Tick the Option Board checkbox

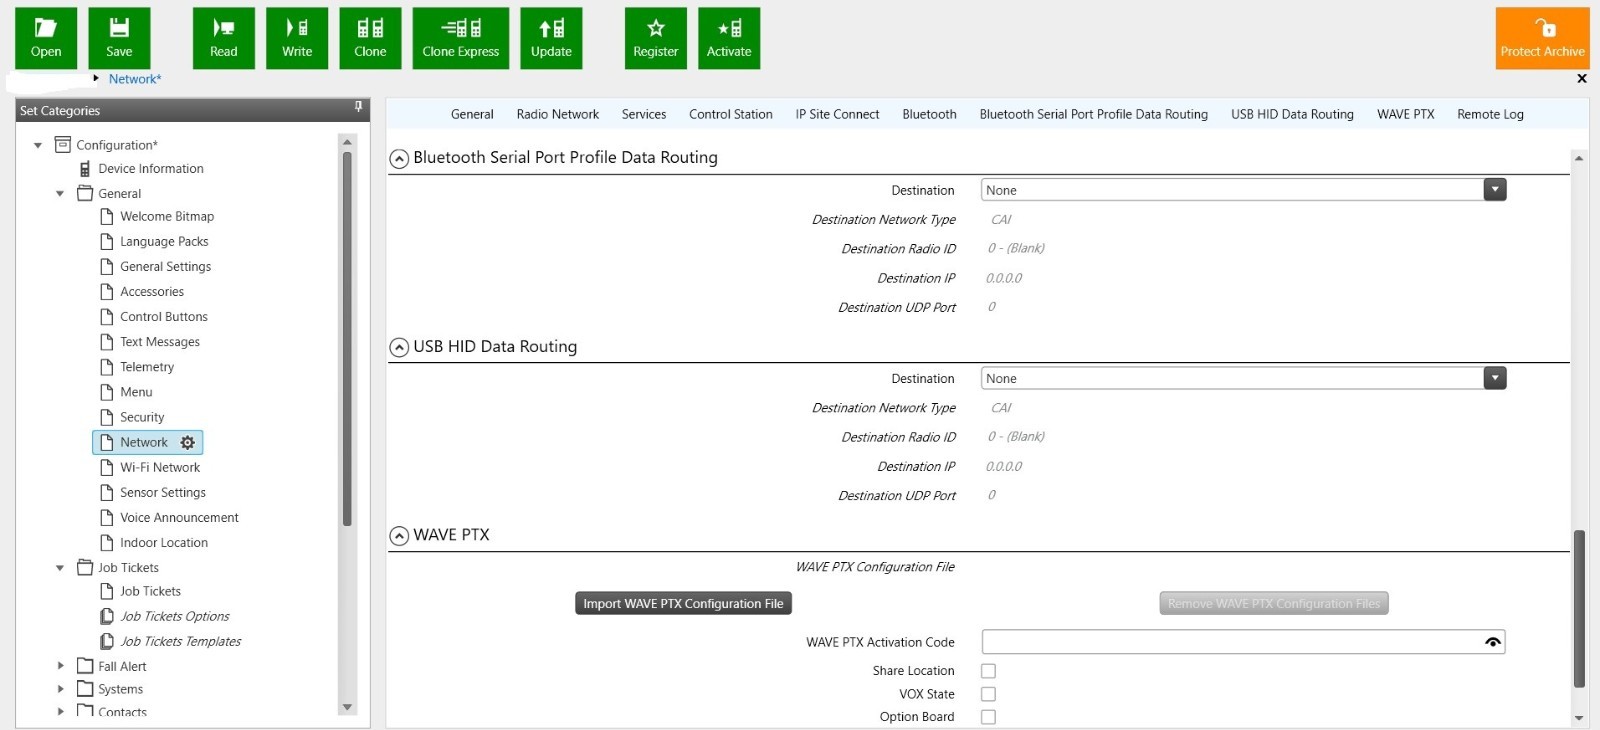coord(988,717)
